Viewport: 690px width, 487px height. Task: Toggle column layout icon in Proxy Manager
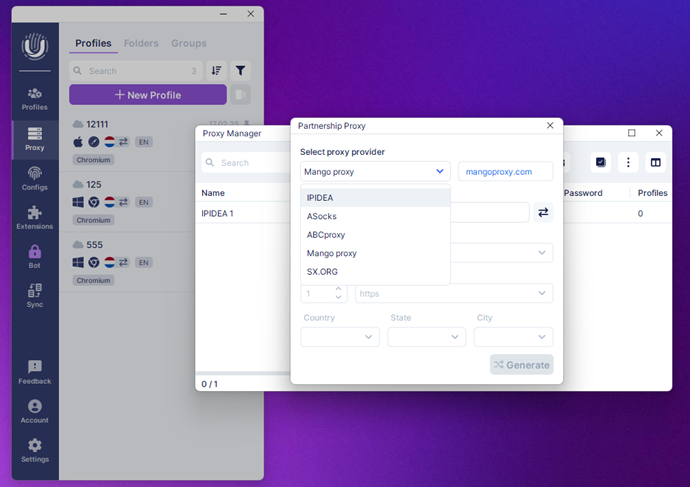pos(655,162)
